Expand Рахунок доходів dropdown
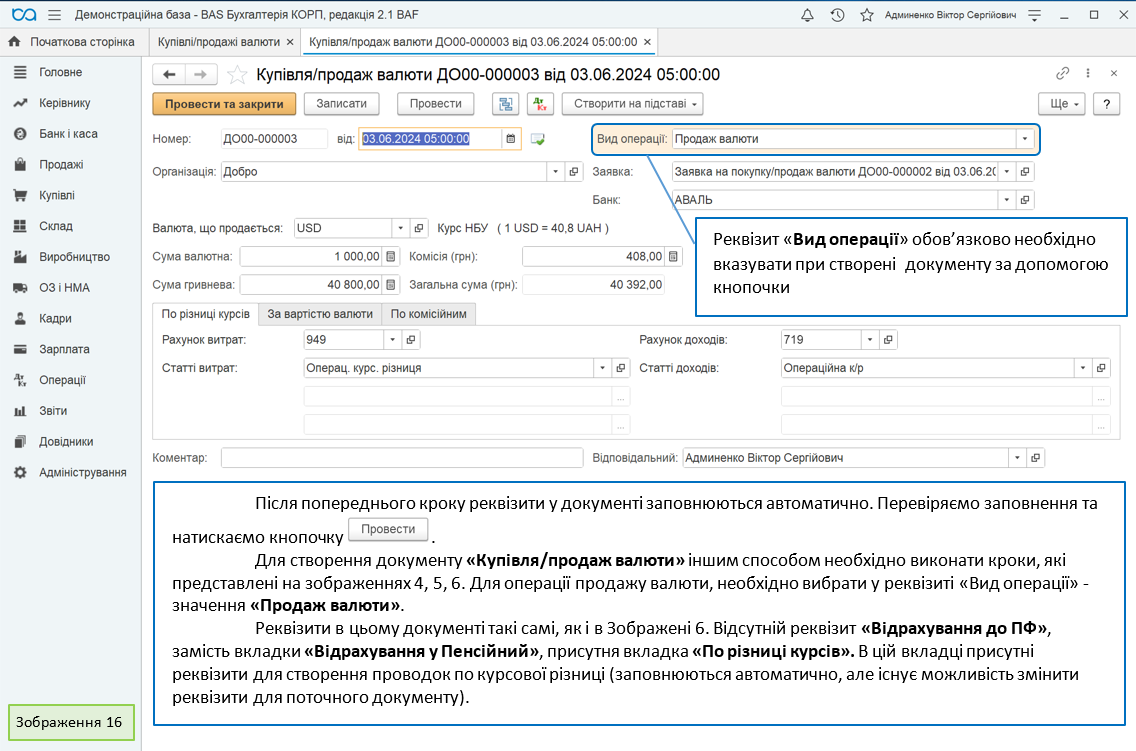The height and width of the screenshot is (751, 1136). [x=870, y=340]
